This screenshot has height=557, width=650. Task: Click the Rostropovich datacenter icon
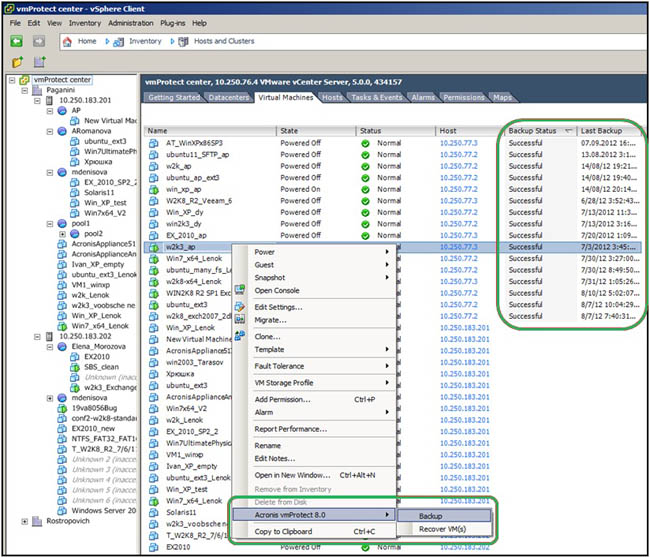(x=37, y=521)
